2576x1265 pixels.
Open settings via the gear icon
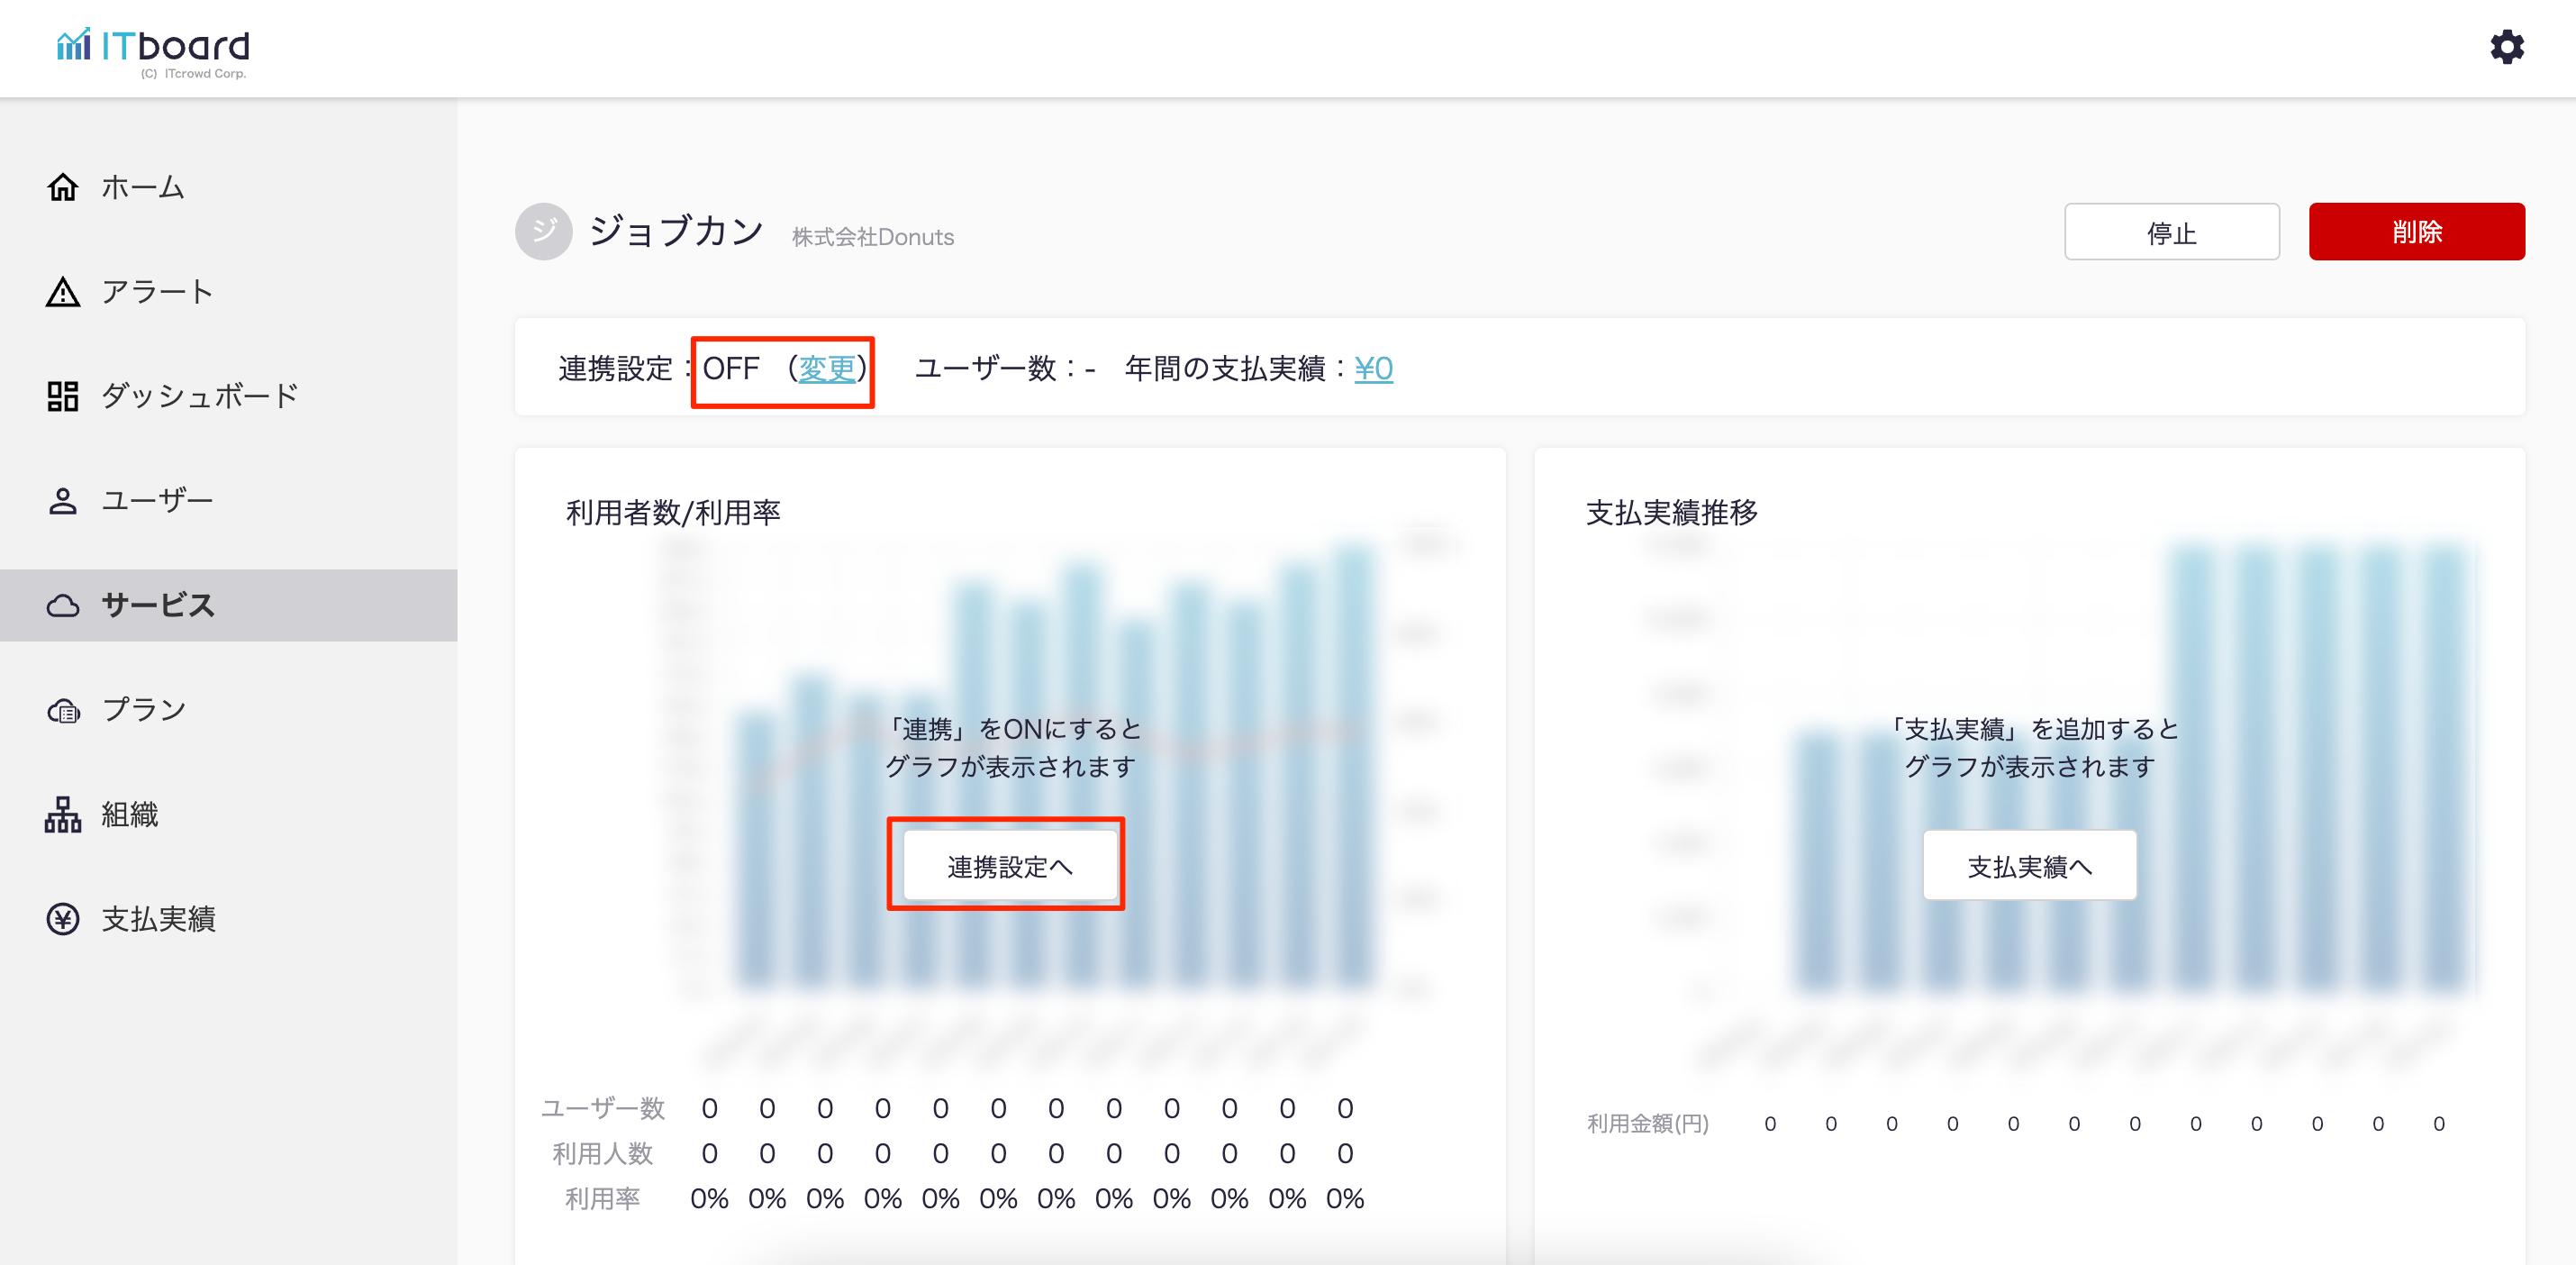pos(2506,47)
